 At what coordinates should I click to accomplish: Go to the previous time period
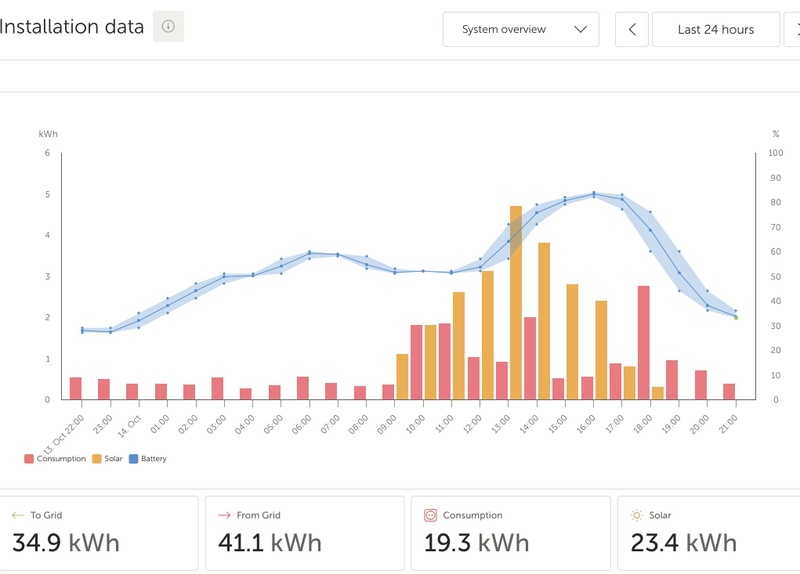pos(632,29)
